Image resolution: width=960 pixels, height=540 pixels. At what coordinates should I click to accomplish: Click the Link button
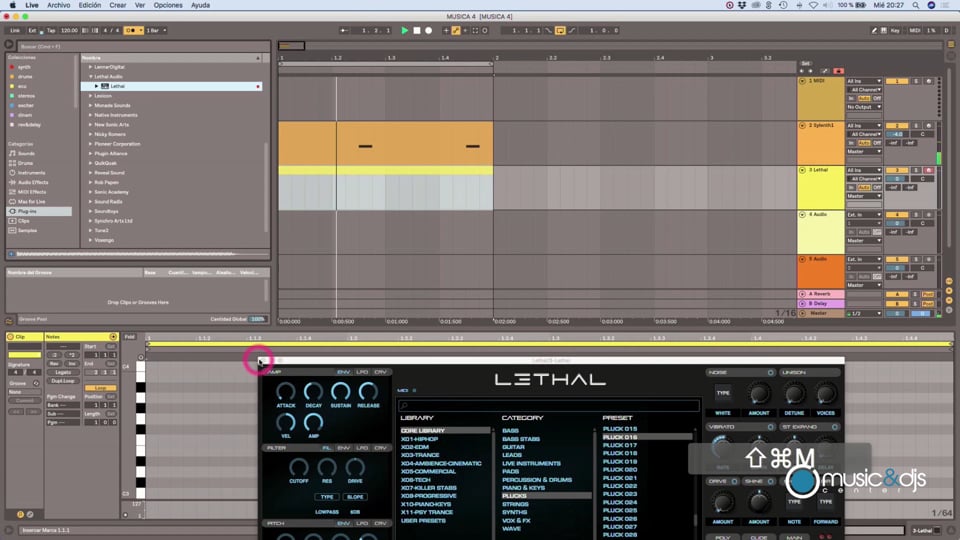tap(15, 30)
